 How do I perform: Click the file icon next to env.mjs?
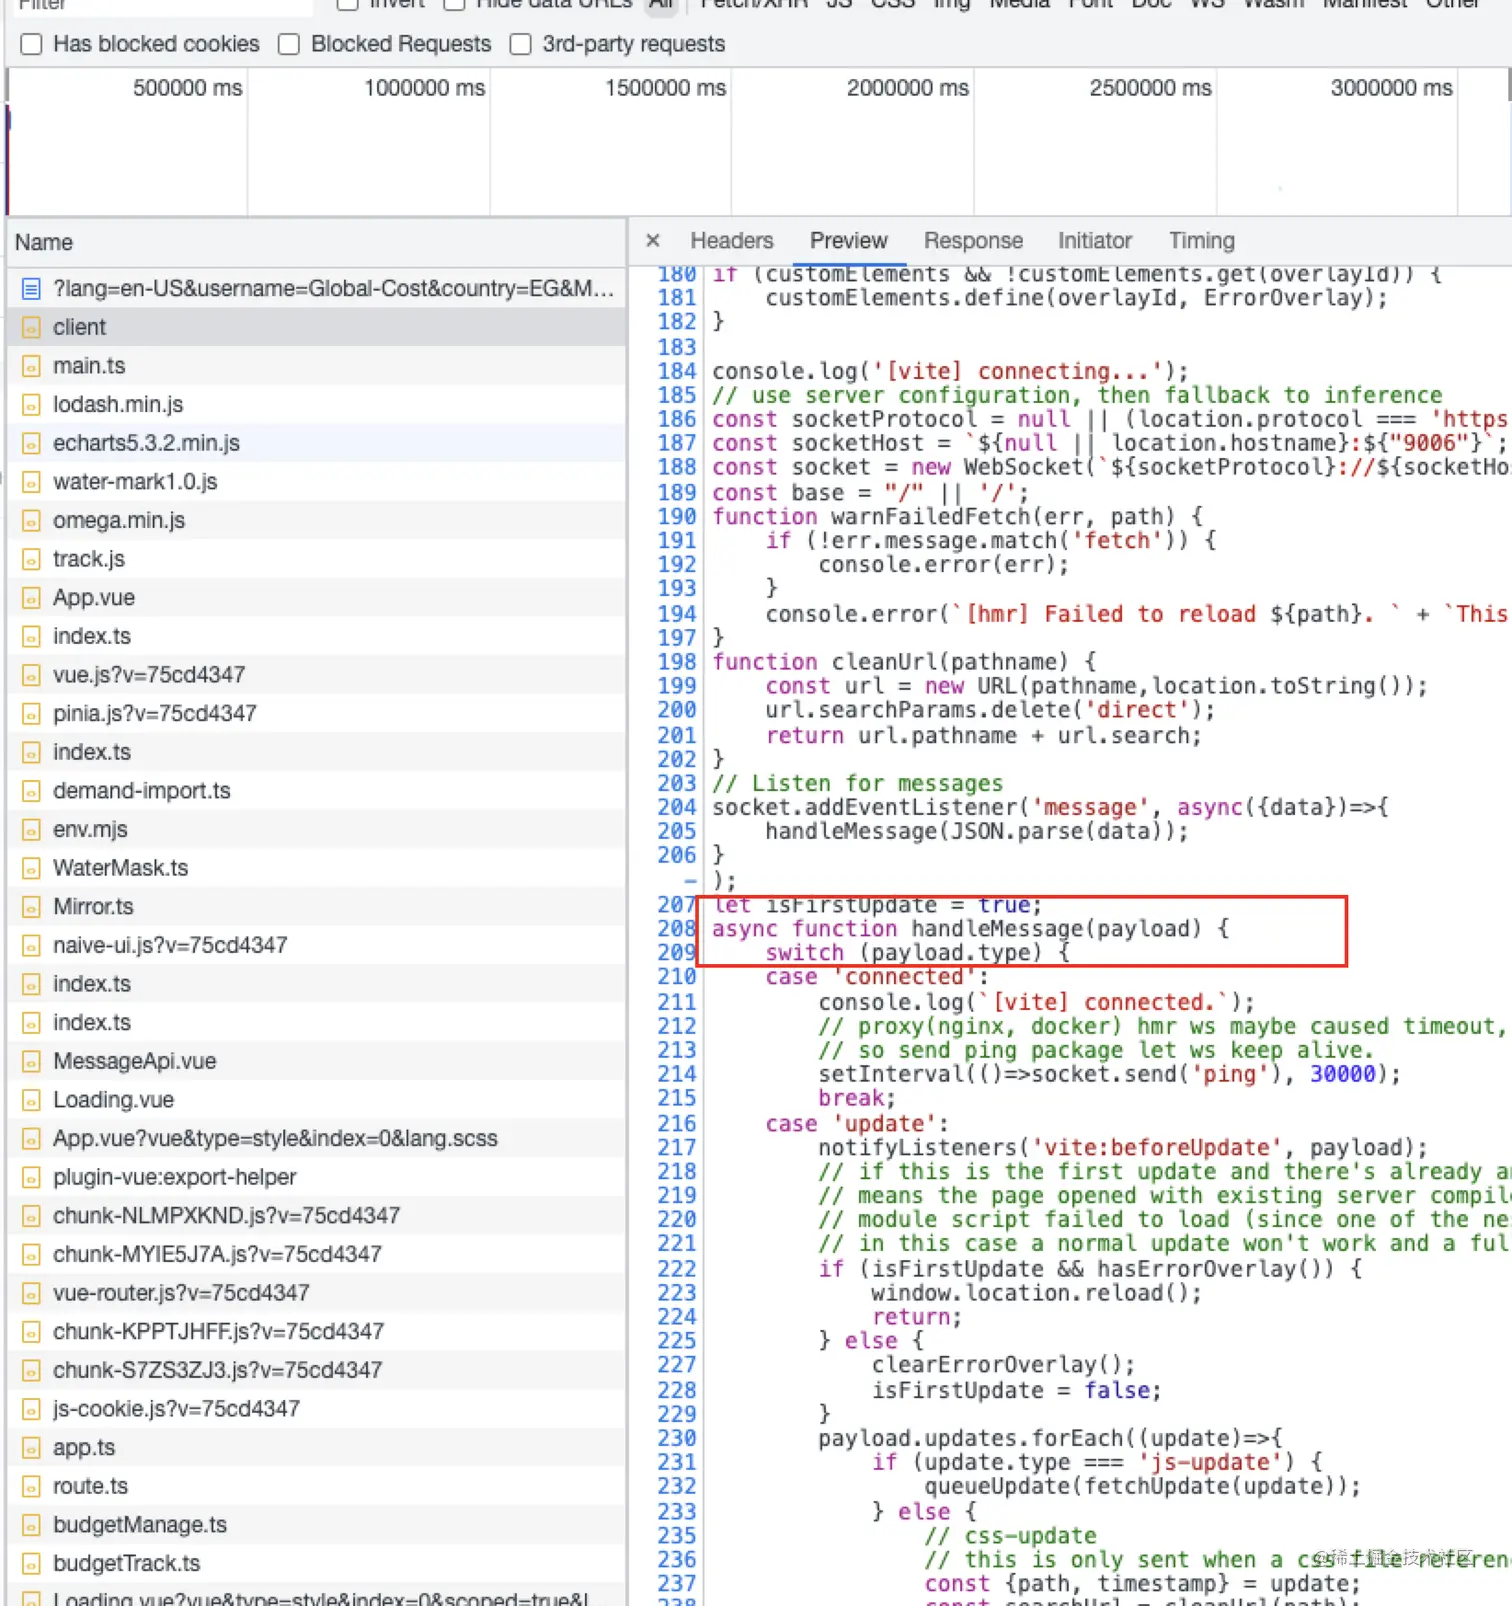click(x=31, y=830)
